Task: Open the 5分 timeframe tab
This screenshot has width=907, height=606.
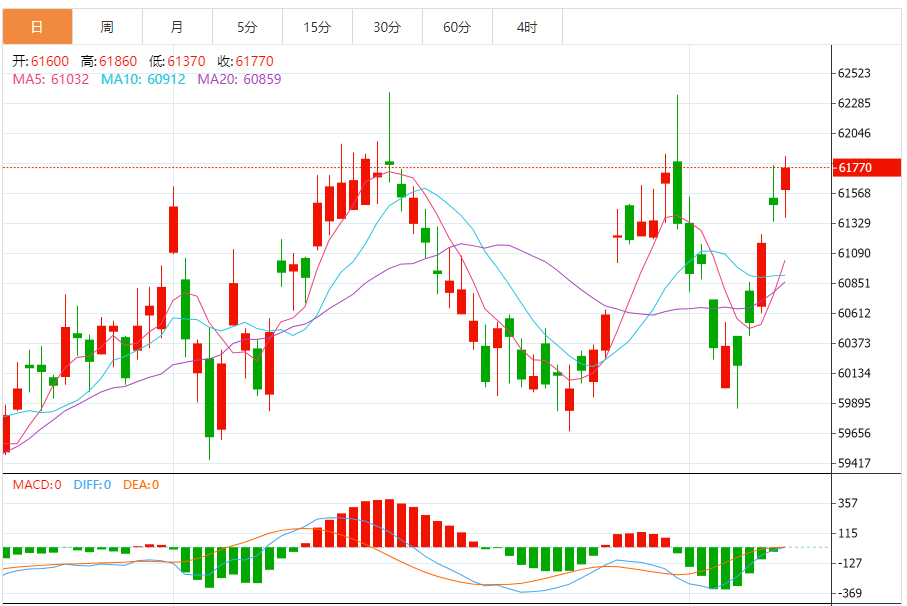Action: [x=247, y=27]
